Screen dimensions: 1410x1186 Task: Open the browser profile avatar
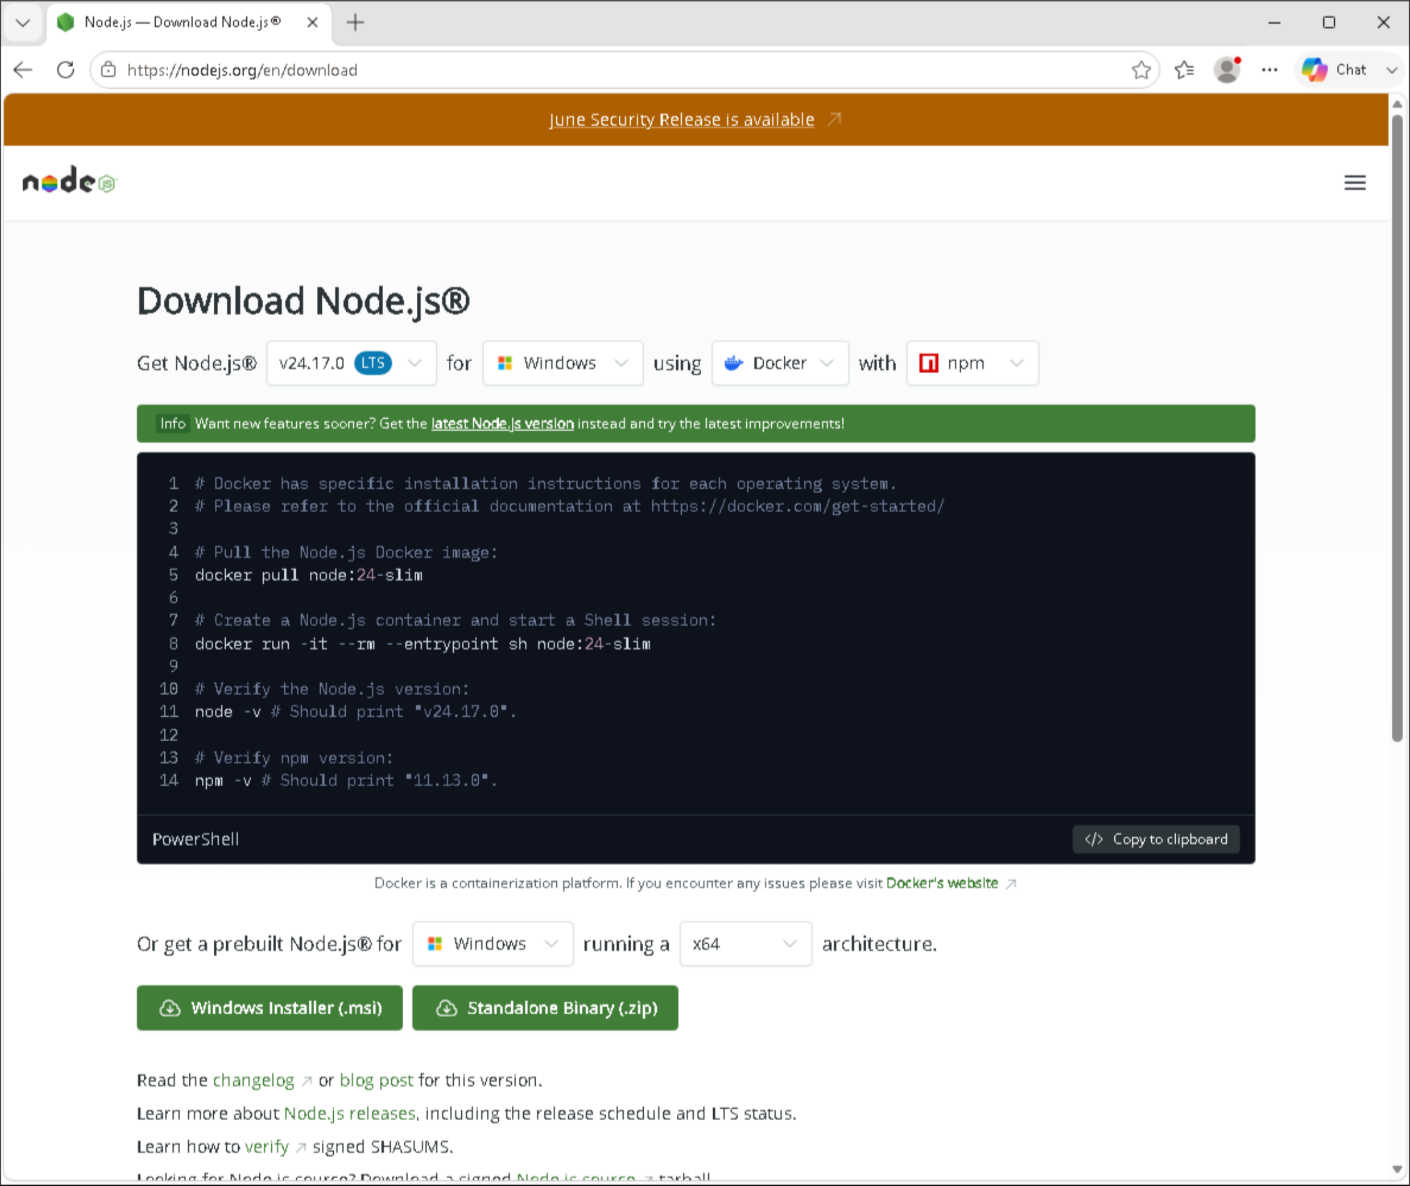(x=1227, y=70)
